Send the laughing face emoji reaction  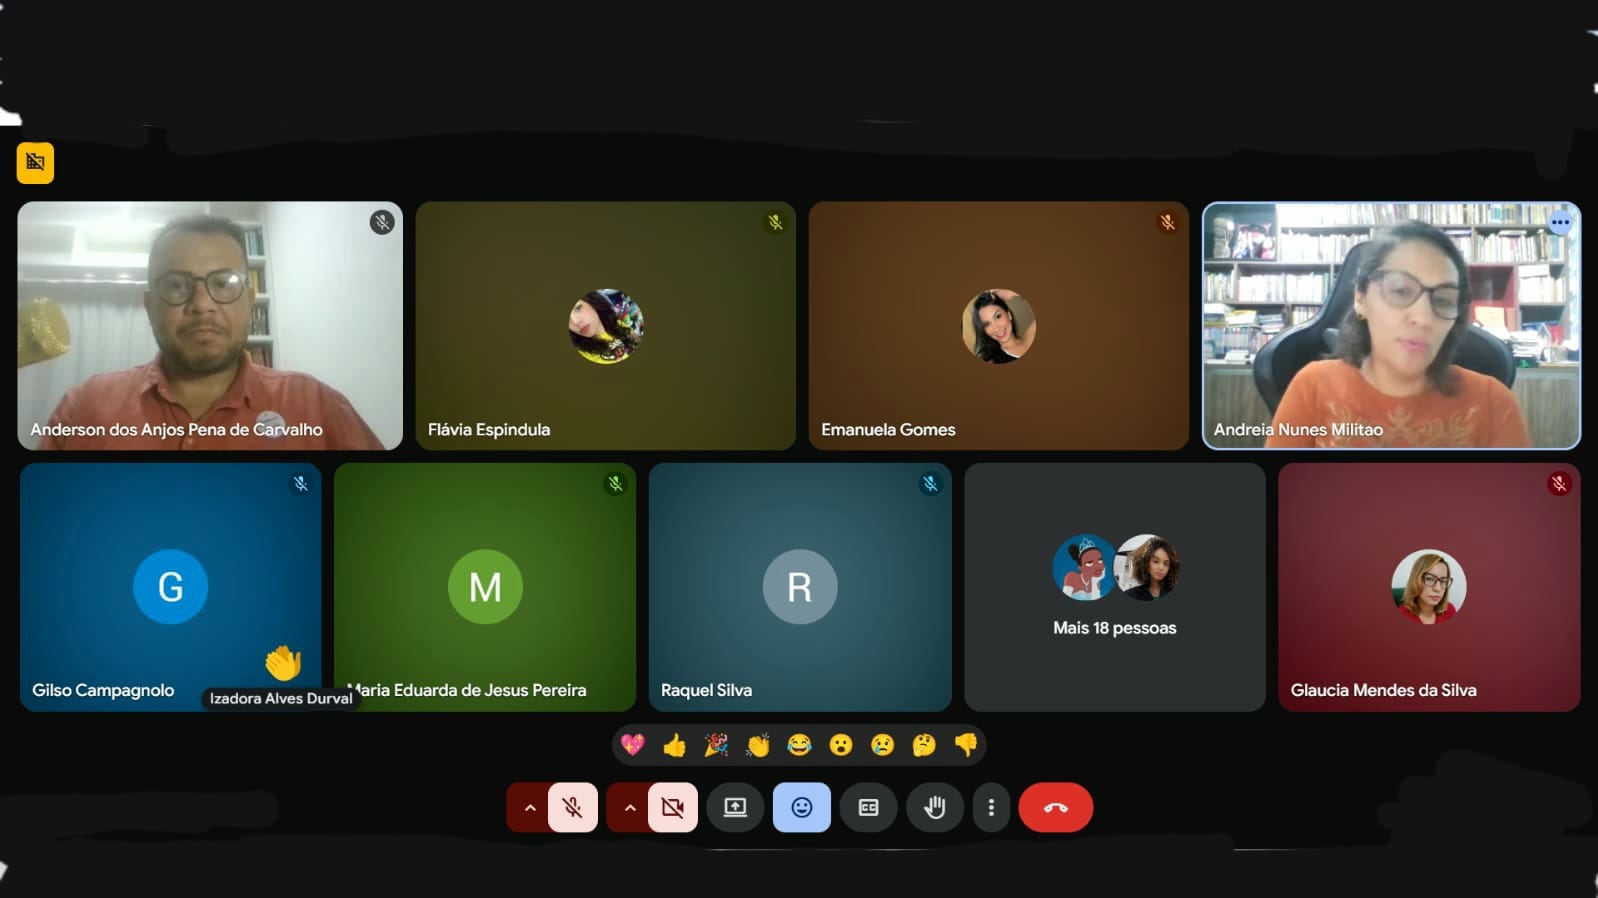click(799, 745)
